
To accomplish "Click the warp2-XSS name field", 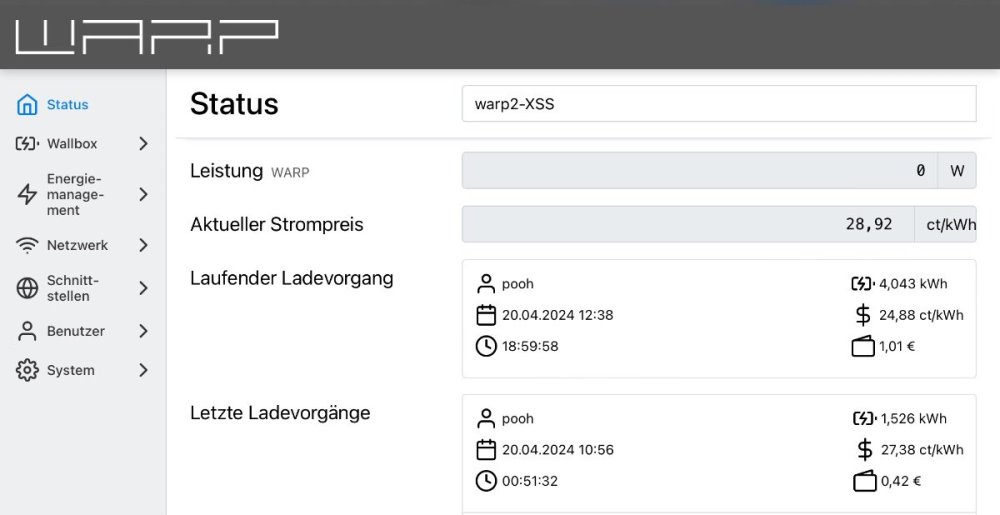I will (x=718, y=104).
